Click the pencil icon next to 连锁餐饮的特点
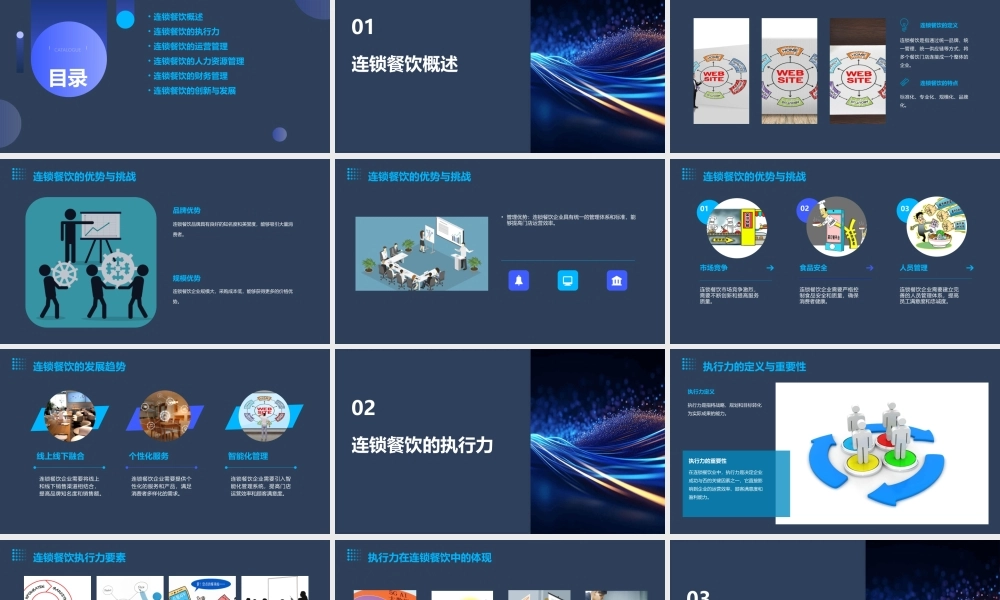1000x600 pixels. pyautogui.click(x=904, y=83)
